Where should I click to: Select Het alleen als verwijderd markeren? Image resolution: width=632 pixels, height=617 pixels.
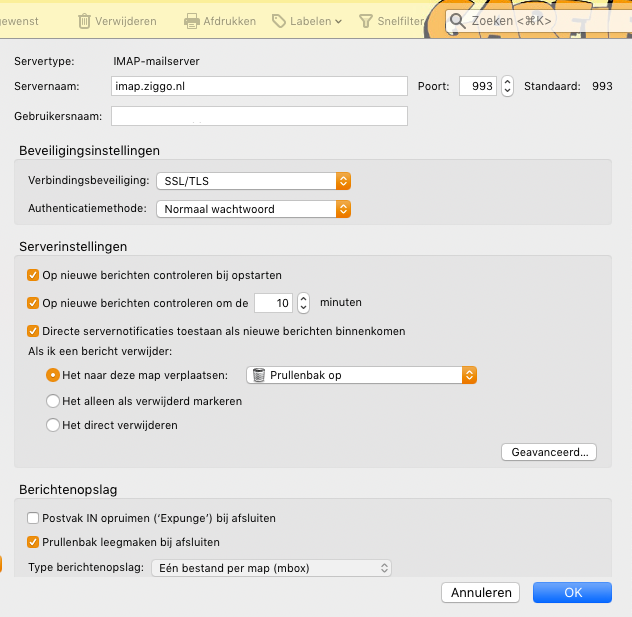[x=53, y=401]
